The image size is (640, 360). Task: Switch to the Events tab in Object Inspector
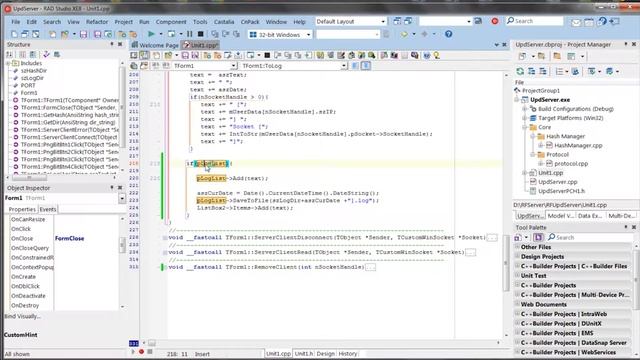coord(48,209)
